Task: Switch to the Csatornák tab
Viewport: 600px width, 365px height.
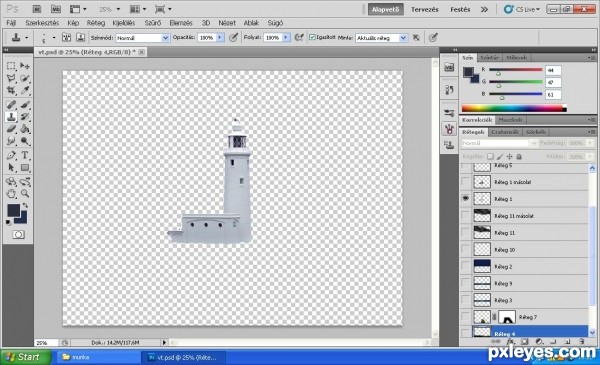Action: click(505, 132)
